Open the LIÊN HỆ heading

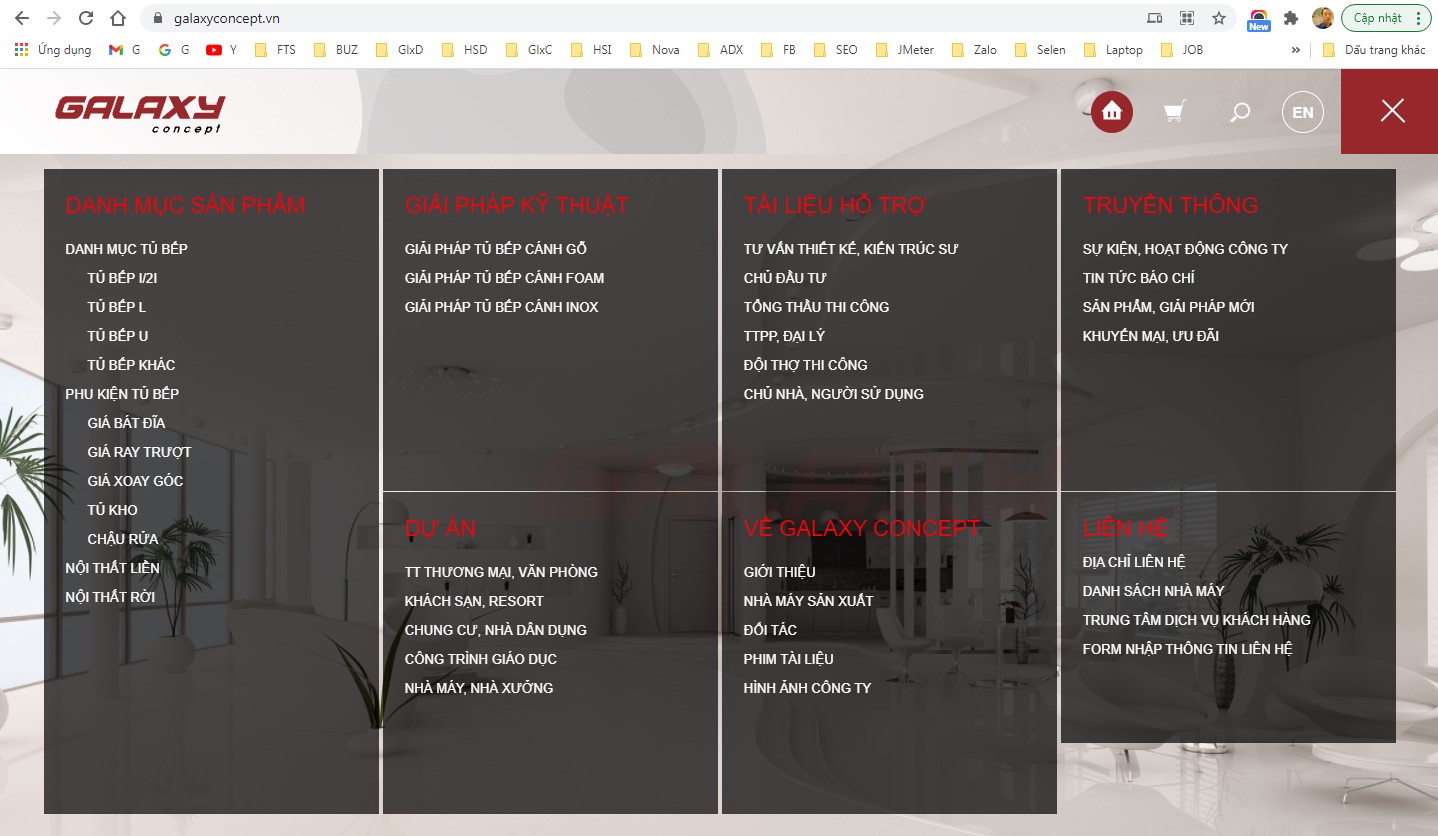[x=1126, y=528]
